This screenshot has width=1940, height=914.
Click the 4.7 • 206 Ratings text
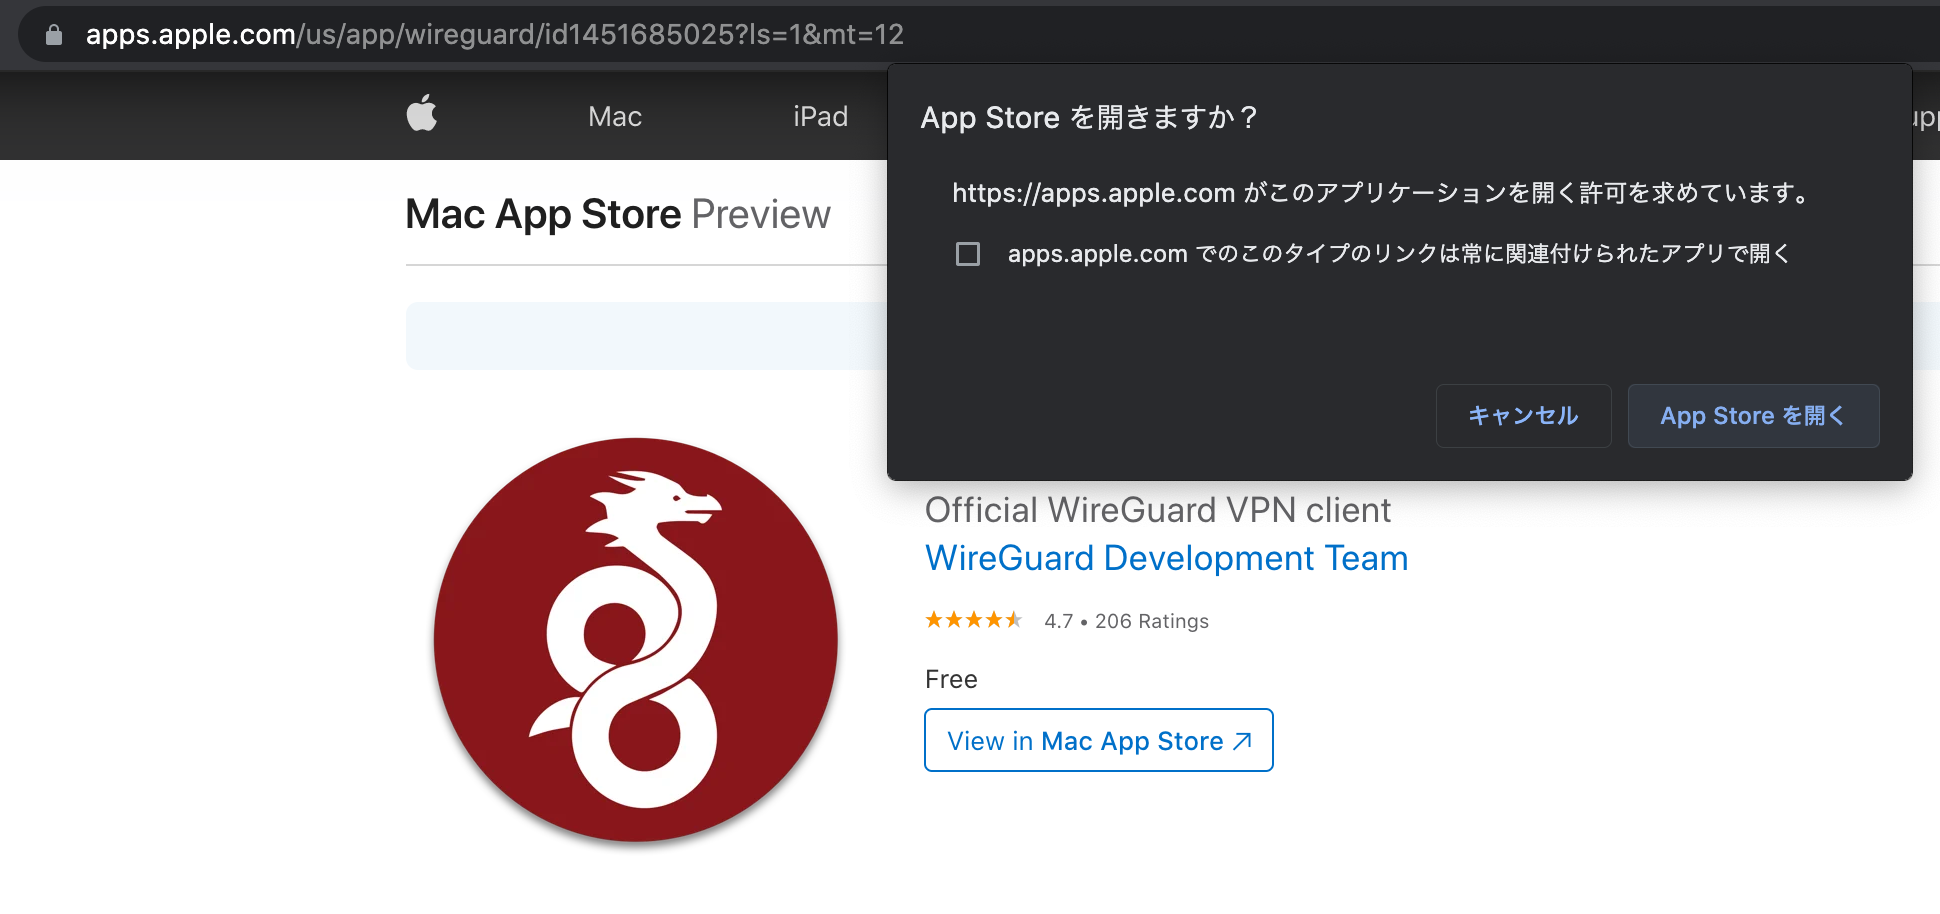1126,621
